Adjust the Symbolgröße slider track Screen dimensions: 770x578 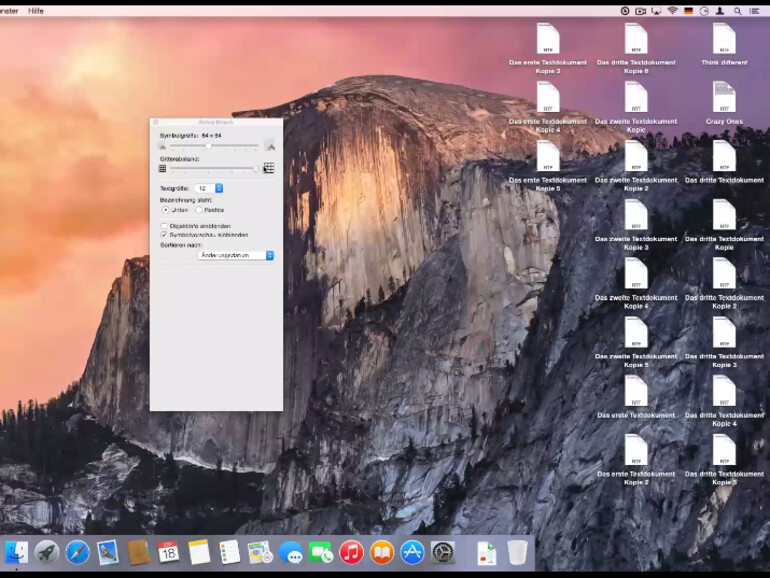click(x=214, y=146)
